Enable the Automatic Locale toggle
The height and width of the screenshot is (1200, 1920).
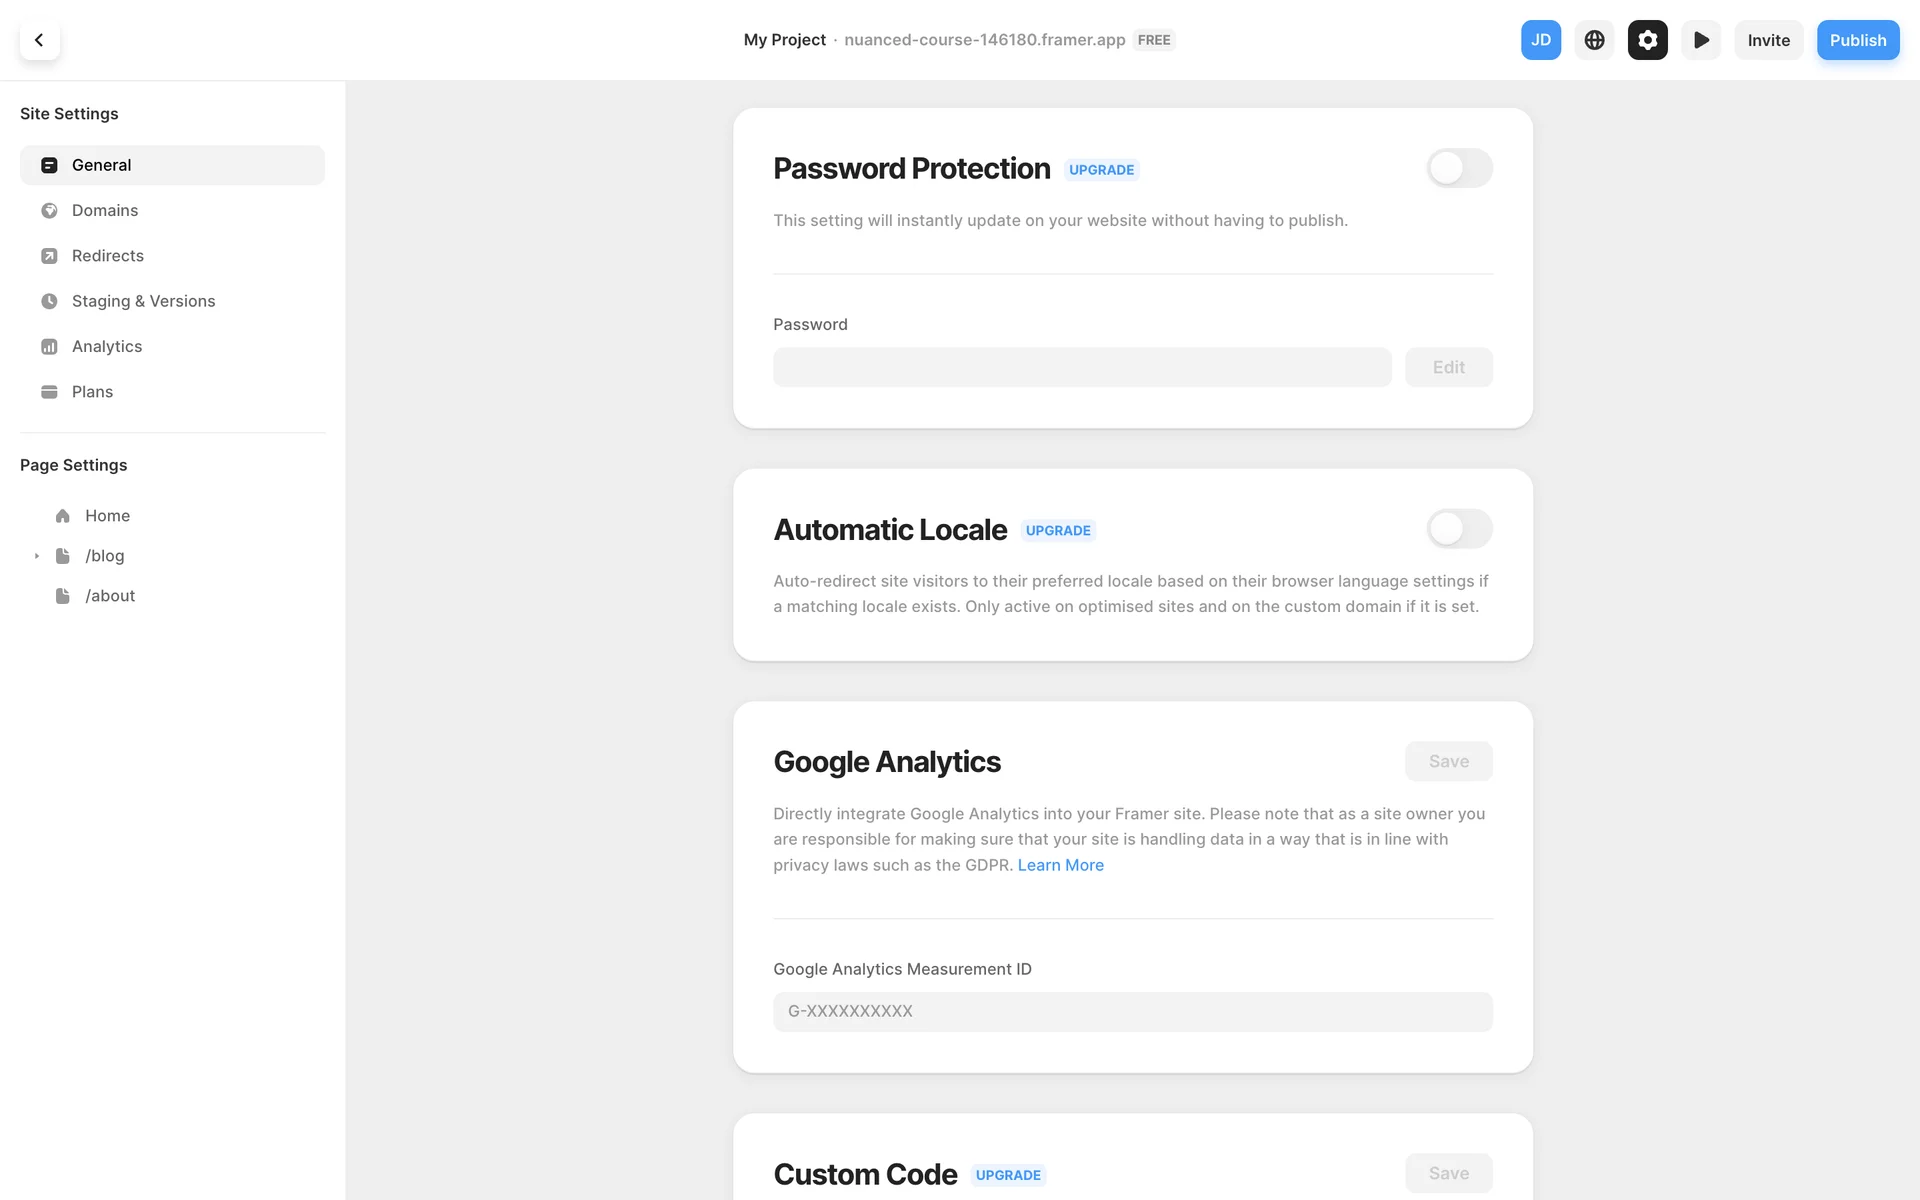click(x=1459, y=529)
